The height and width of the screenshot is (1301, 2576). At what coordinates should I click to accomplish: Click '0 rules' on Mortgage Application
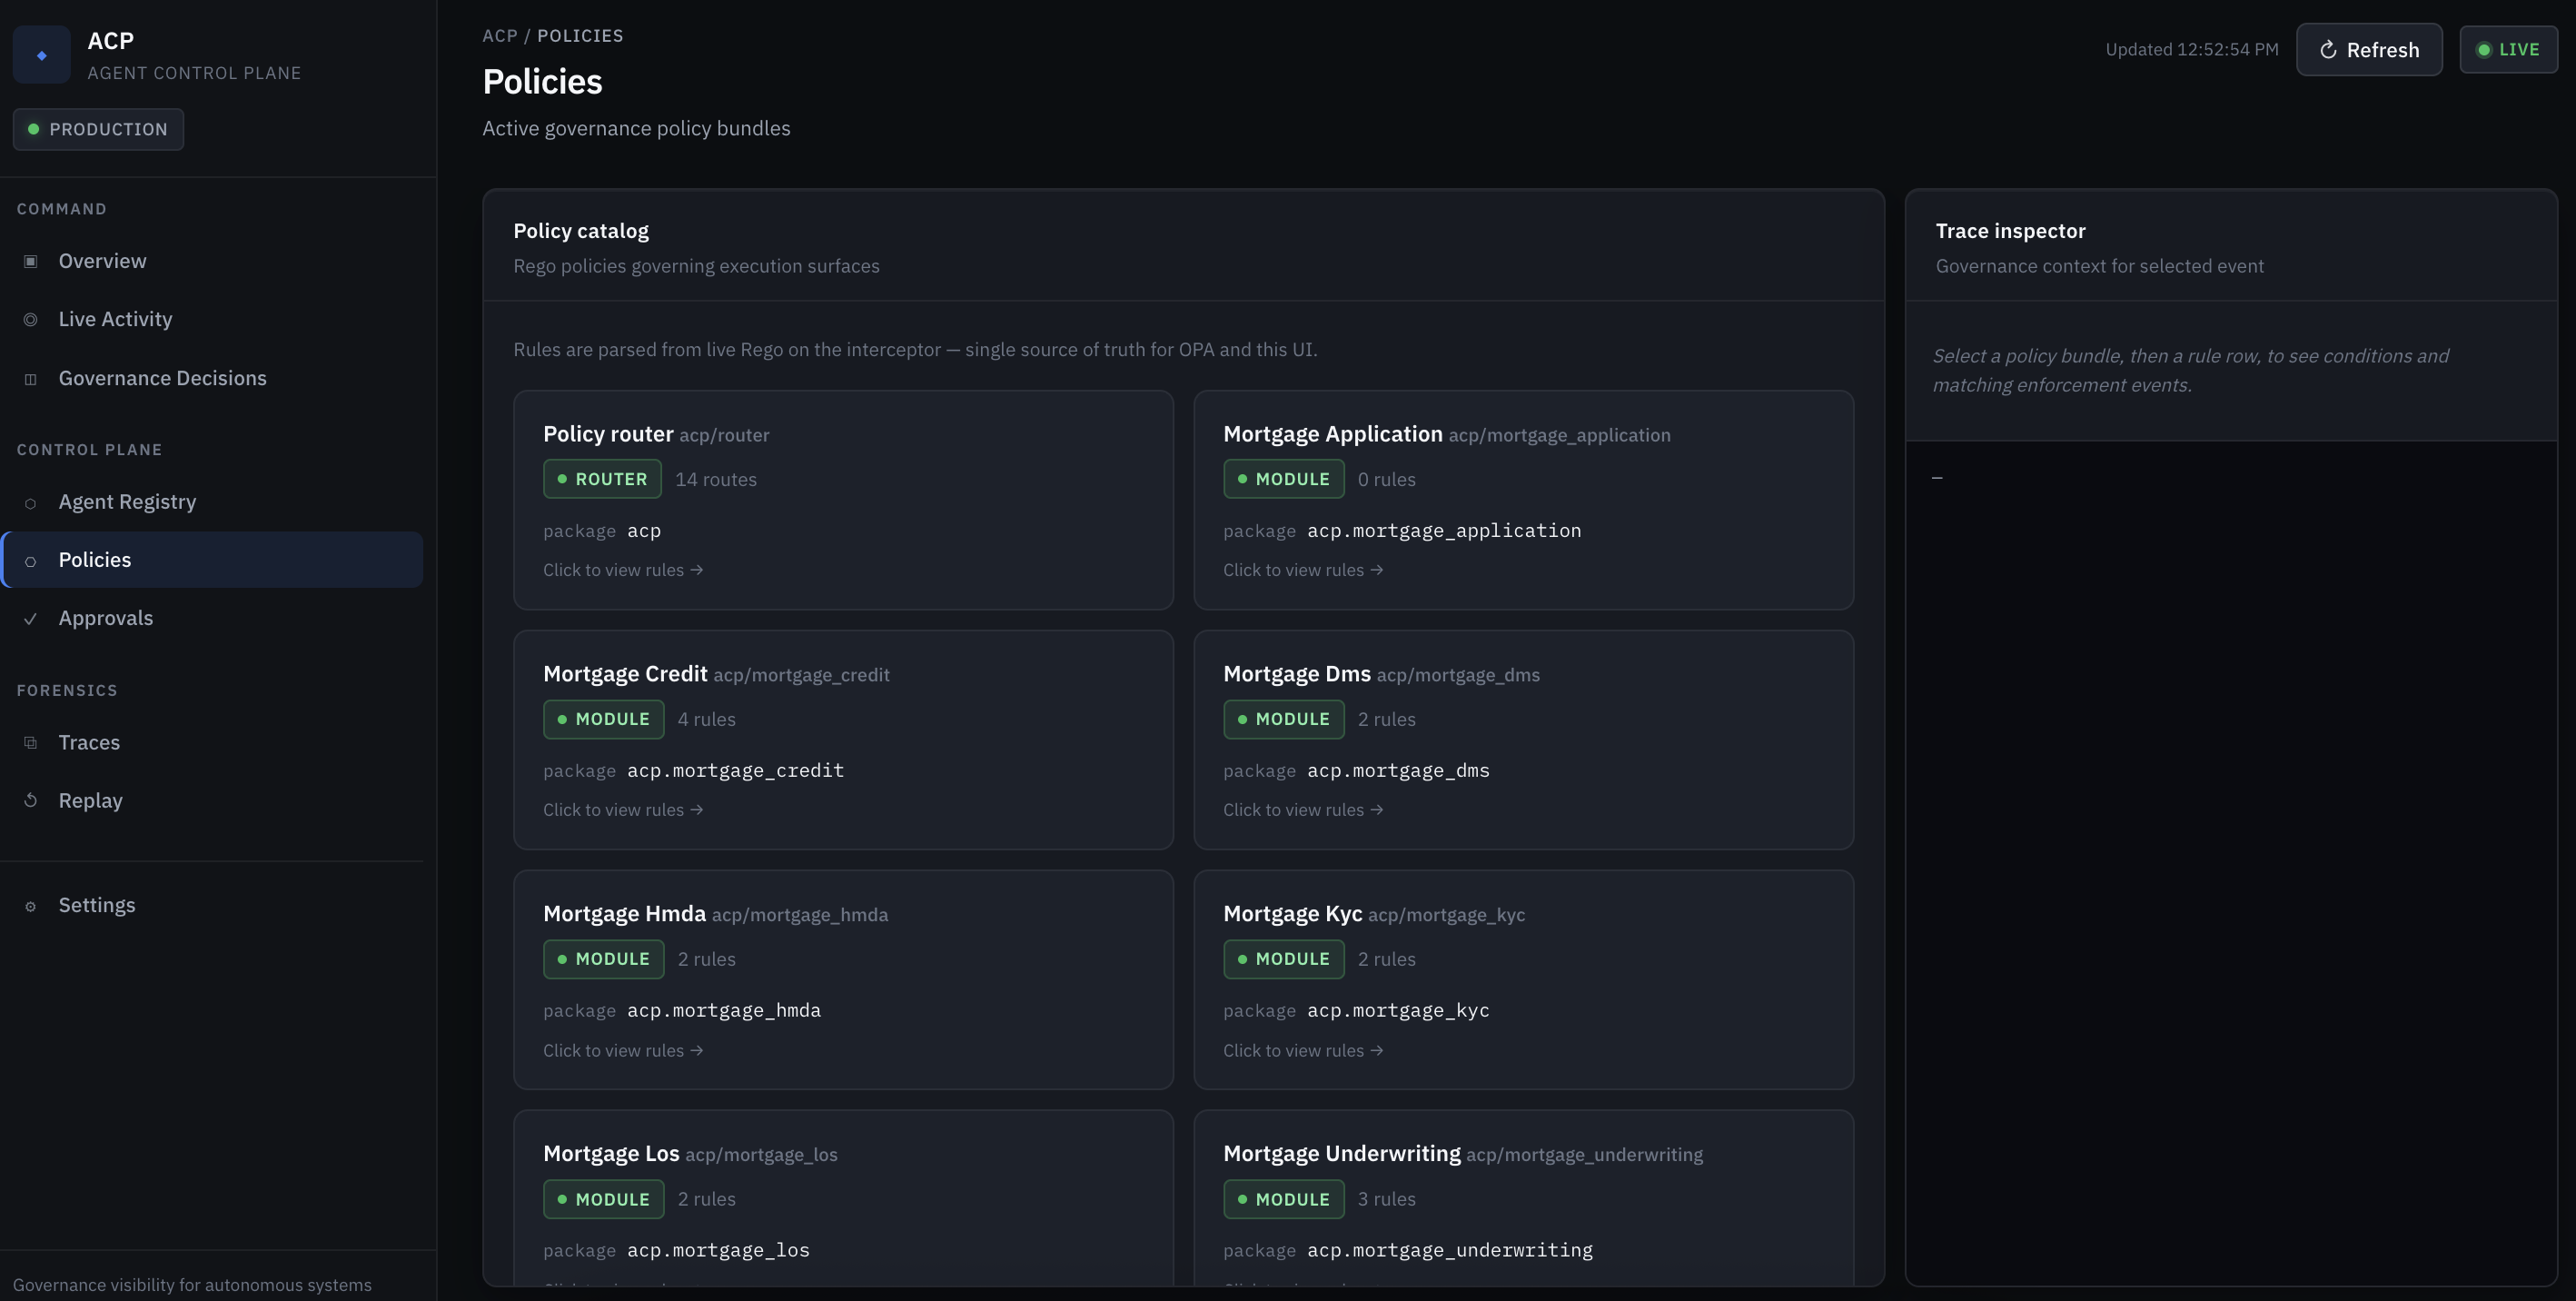(x=1386, y=480)
